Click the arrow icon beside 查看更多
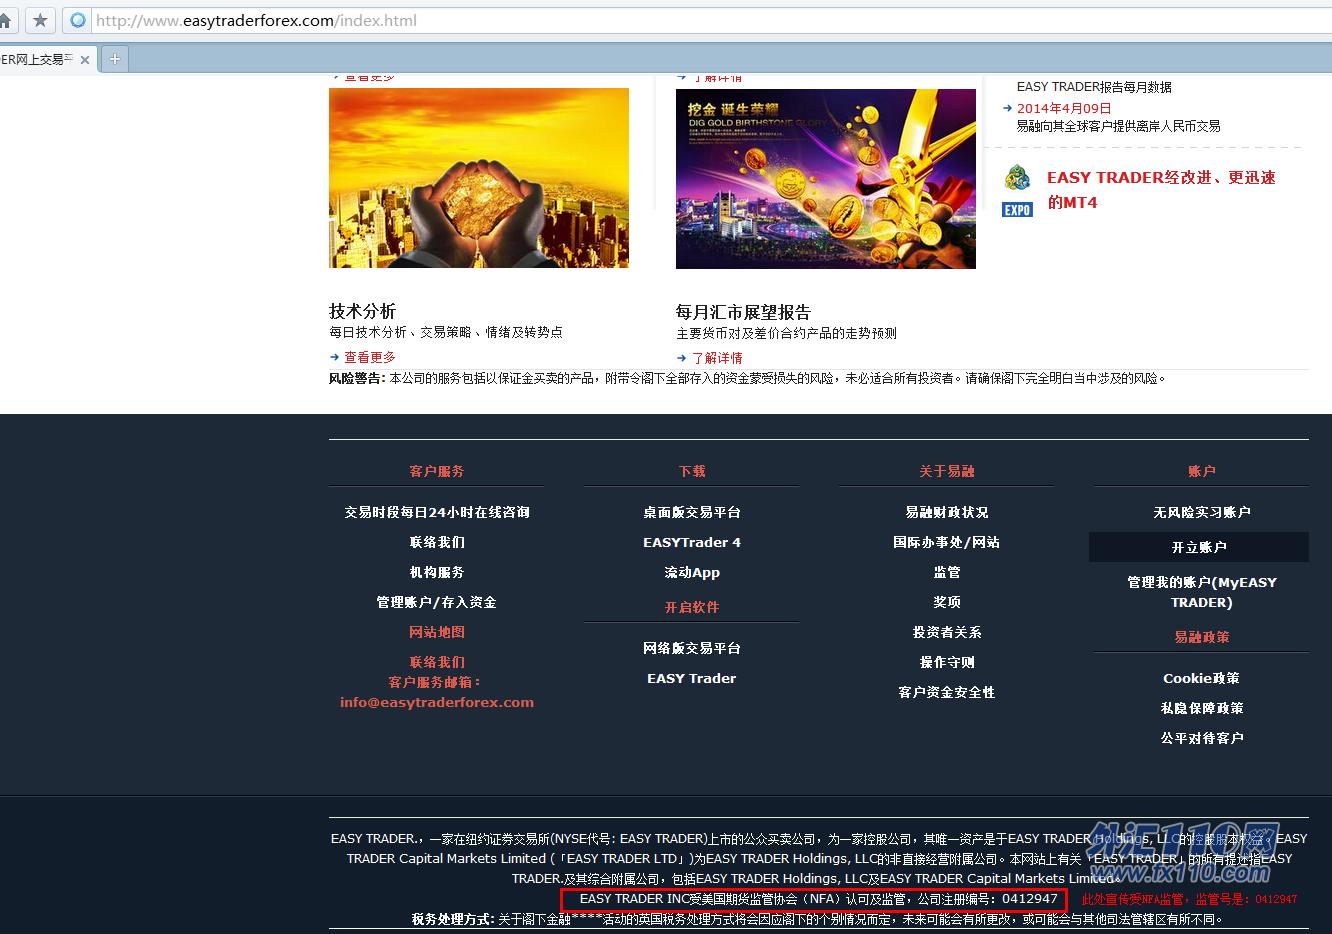Image resolution: width=1332 pixels, height=934 pixels. tap(334, 356)
